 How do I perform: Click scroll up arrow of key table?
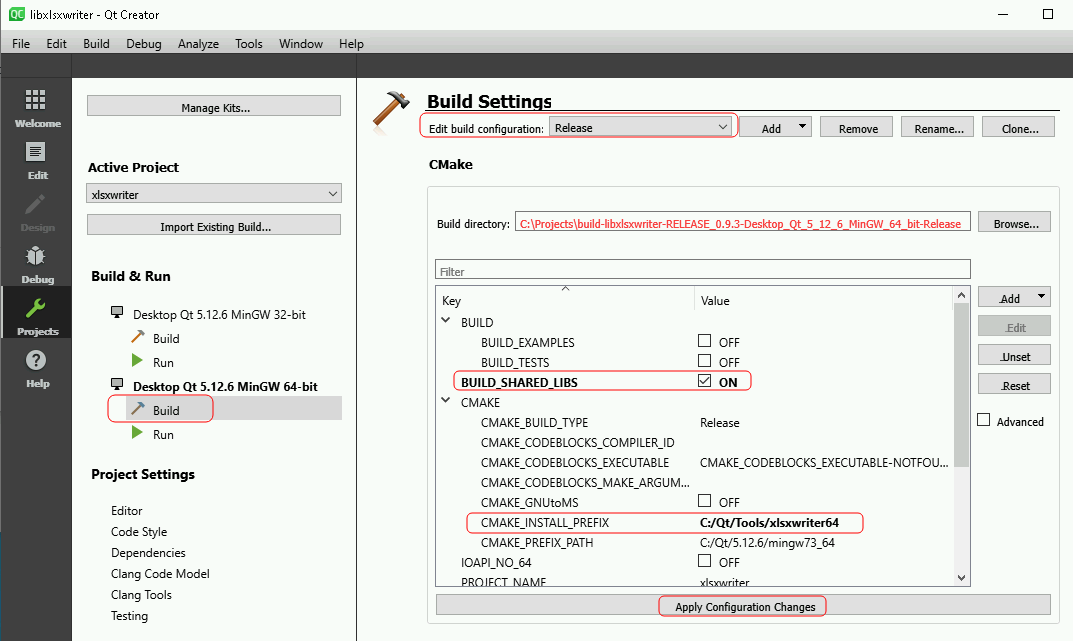pyautogui.click(x=961, y=296)
